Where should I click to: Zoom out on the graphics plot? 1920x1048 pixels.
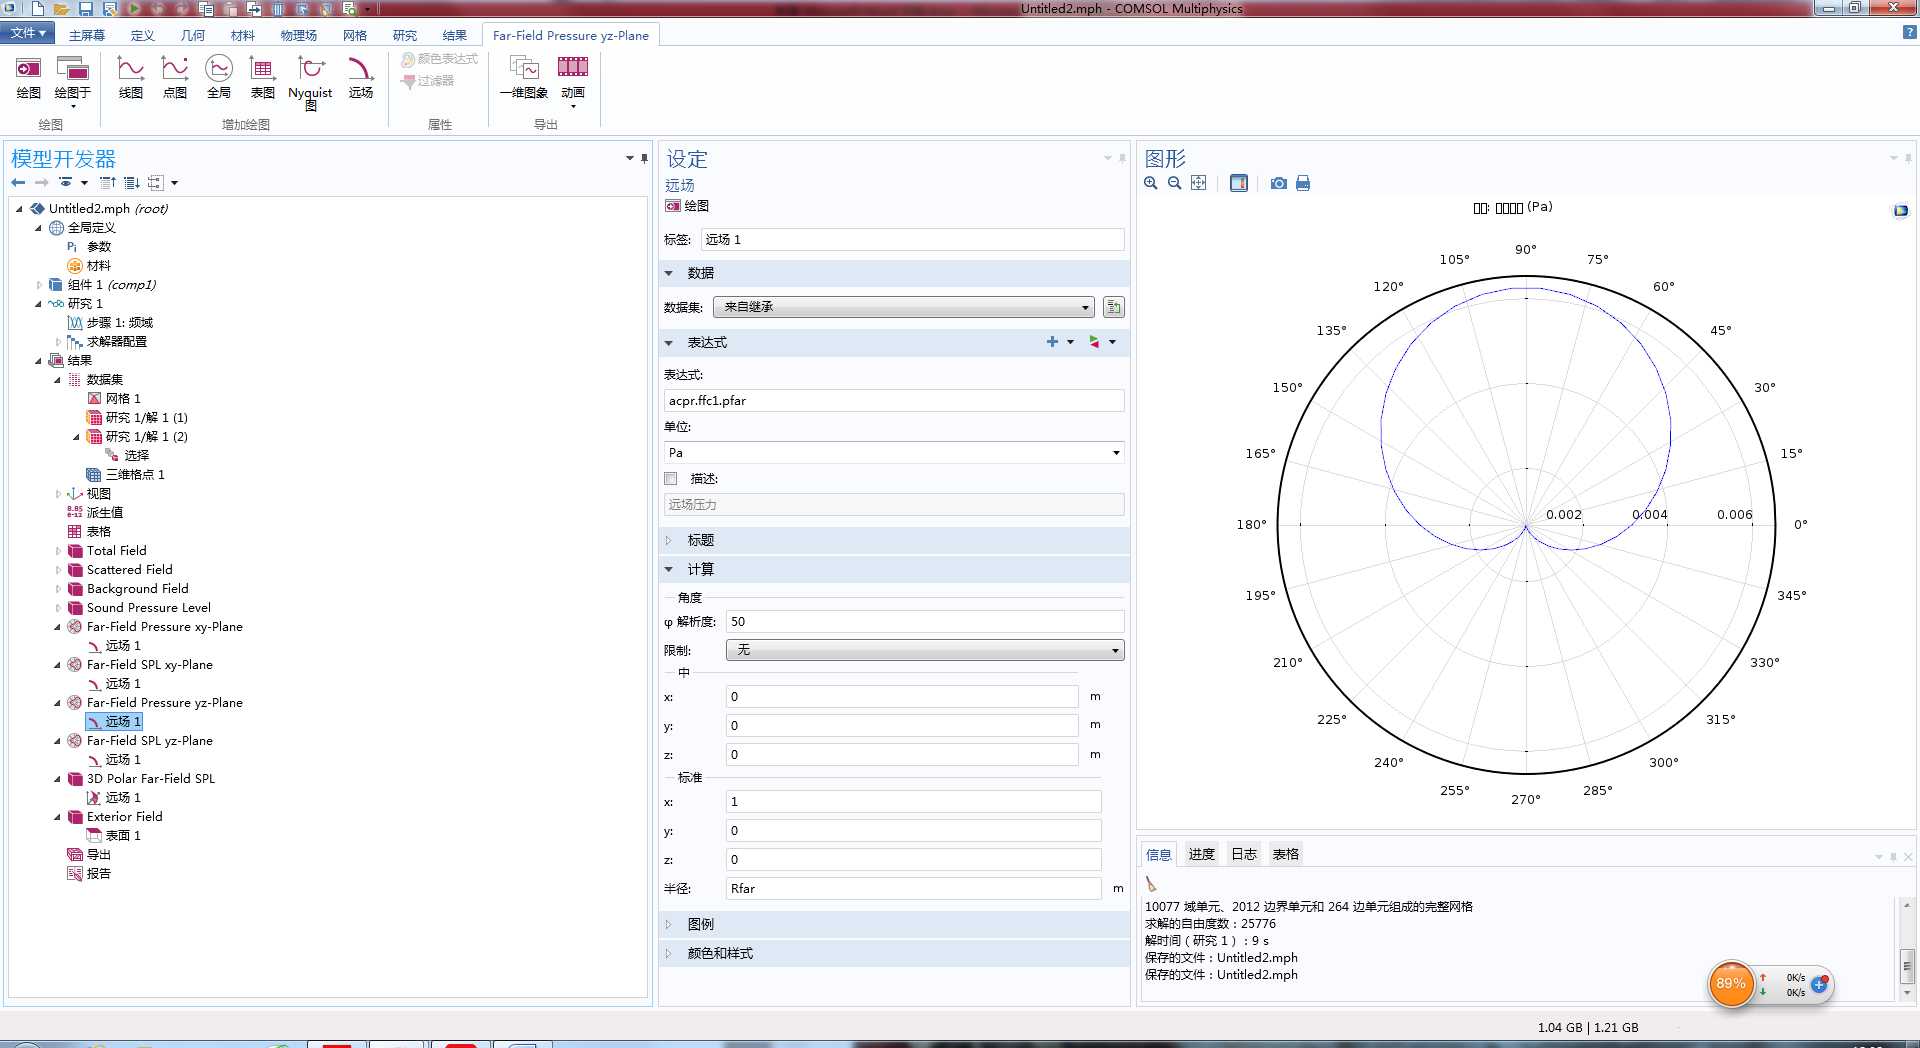coord(1175,183)
